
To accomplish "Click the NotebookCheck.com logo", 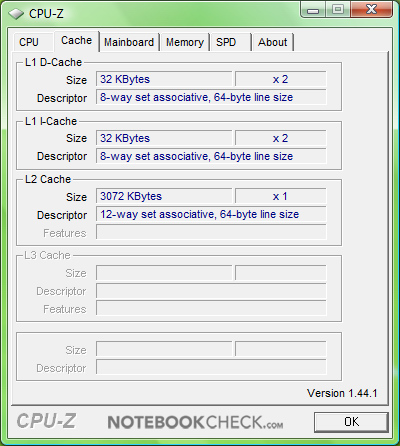I will coord(195,422).
